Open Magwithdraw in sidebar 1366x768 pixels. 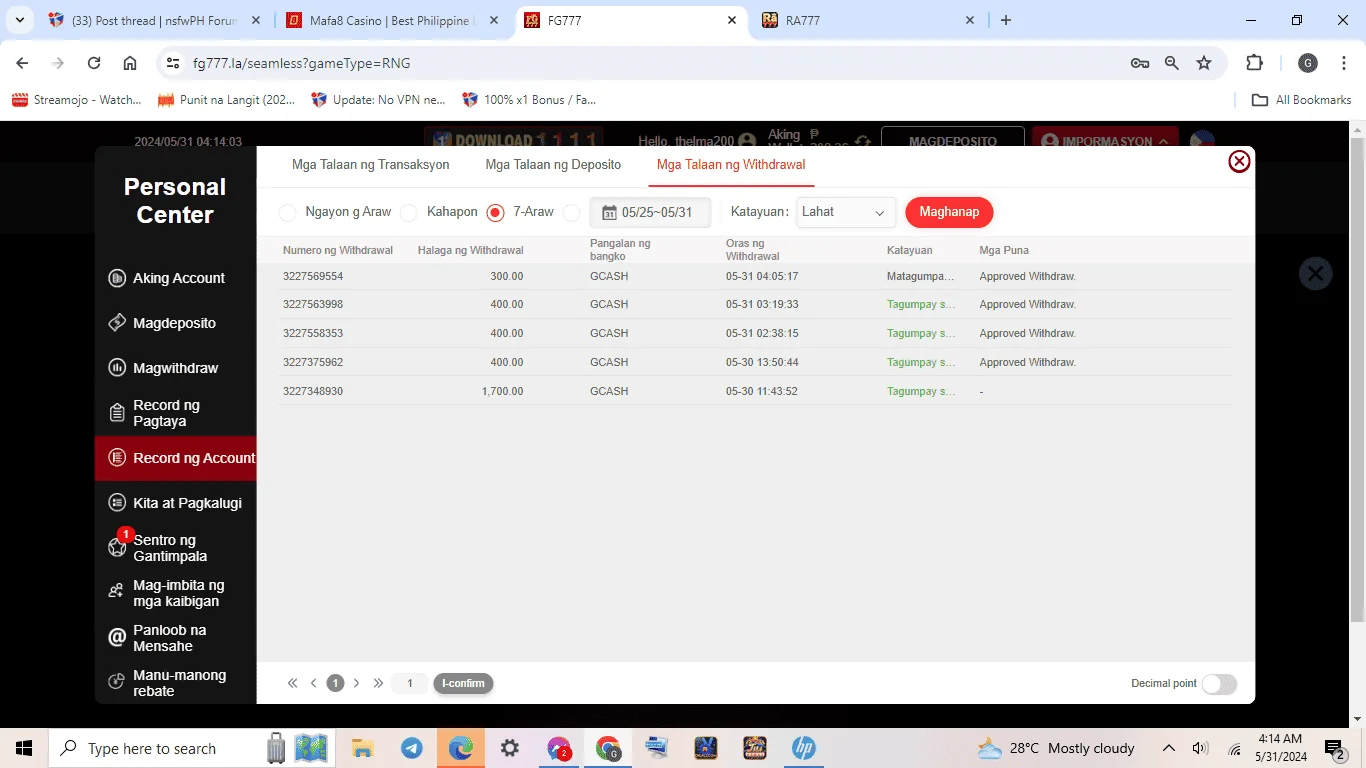point(175,368)
